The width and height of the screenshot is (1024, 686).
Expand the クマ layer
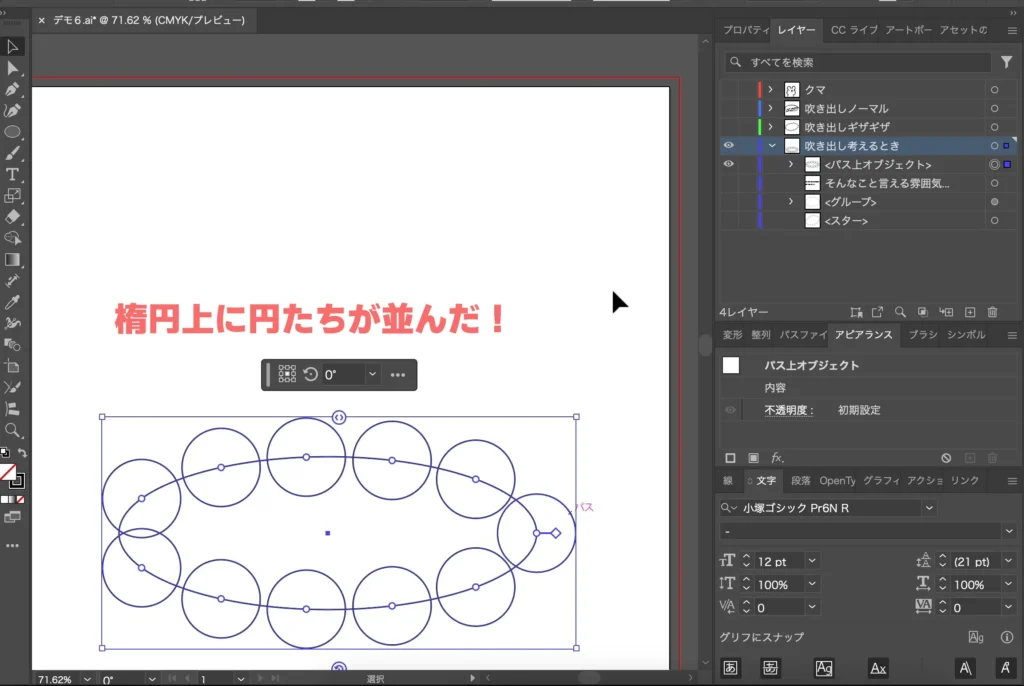pos(772,89)
